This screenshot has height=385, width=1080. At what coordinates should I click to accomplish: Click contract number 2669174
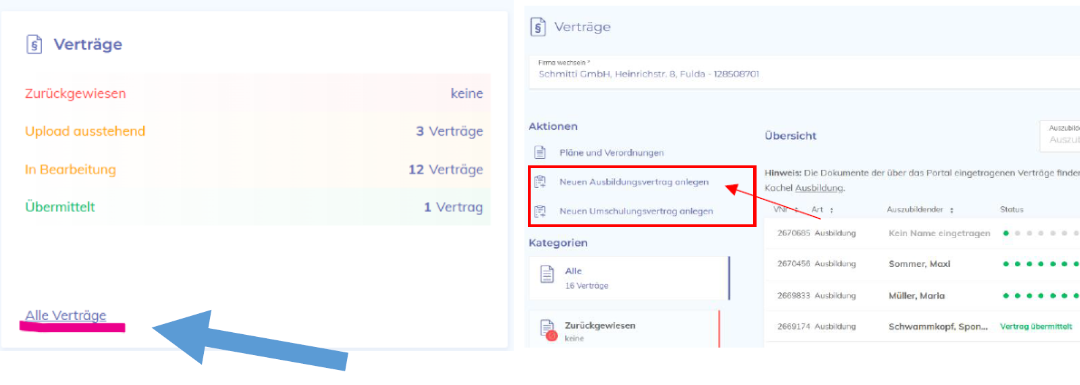coord(794,326)
